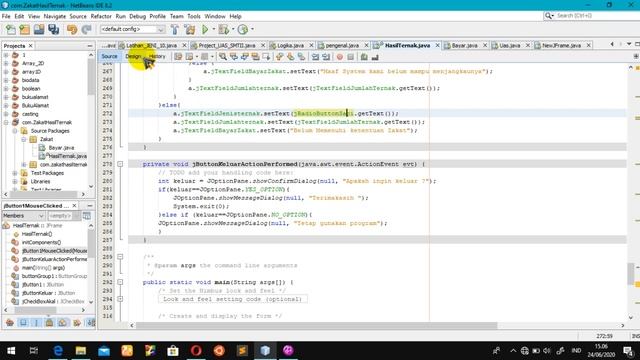Click the Next Bookmark editor icon
Screen dimensions: 640x360
pos(291,57)
